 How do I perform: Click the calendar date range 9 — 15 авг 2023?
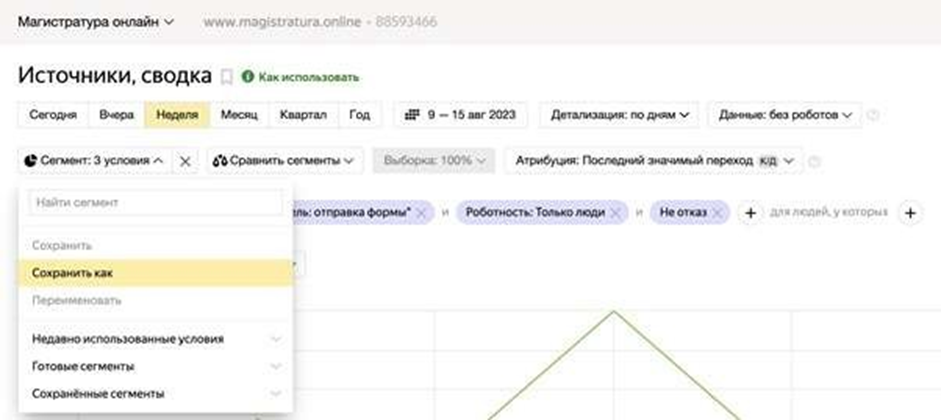tap(460, 115)
